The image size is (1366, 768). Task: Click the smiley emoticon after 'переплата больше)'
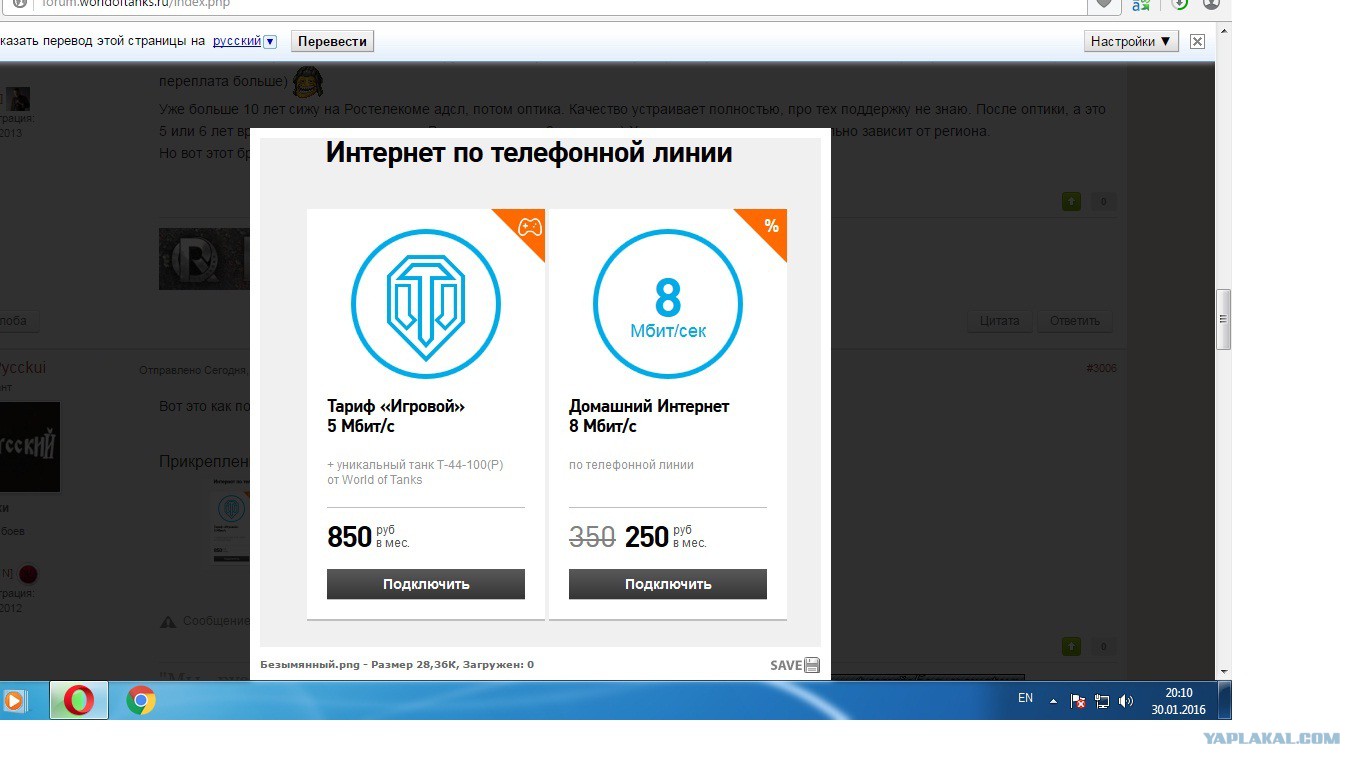[x=307, y=80]
